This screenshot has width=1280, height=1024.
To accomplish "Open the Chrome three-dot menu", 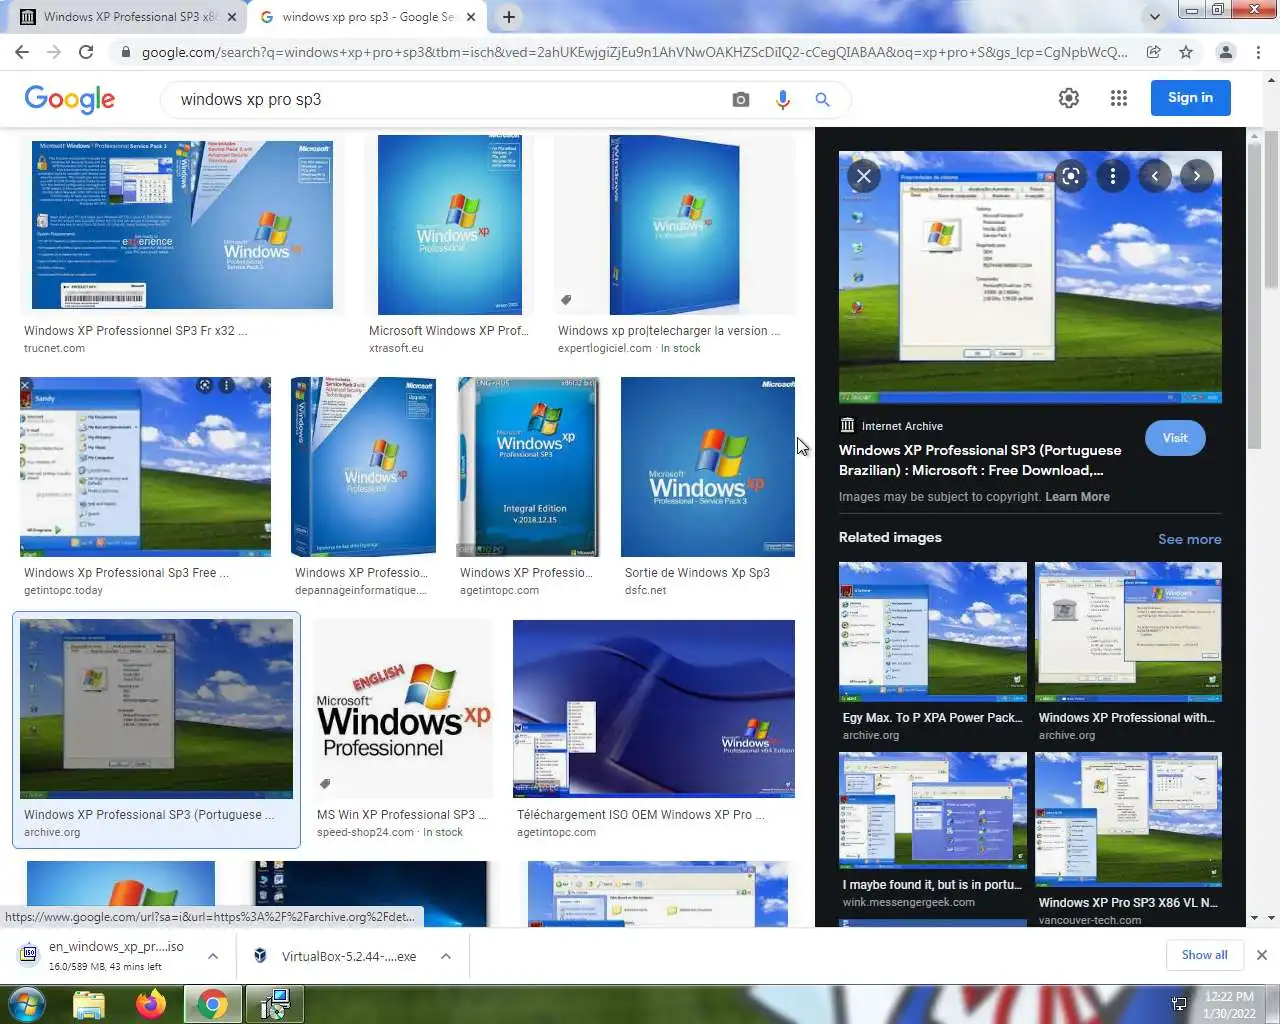I will (1258, 52).
